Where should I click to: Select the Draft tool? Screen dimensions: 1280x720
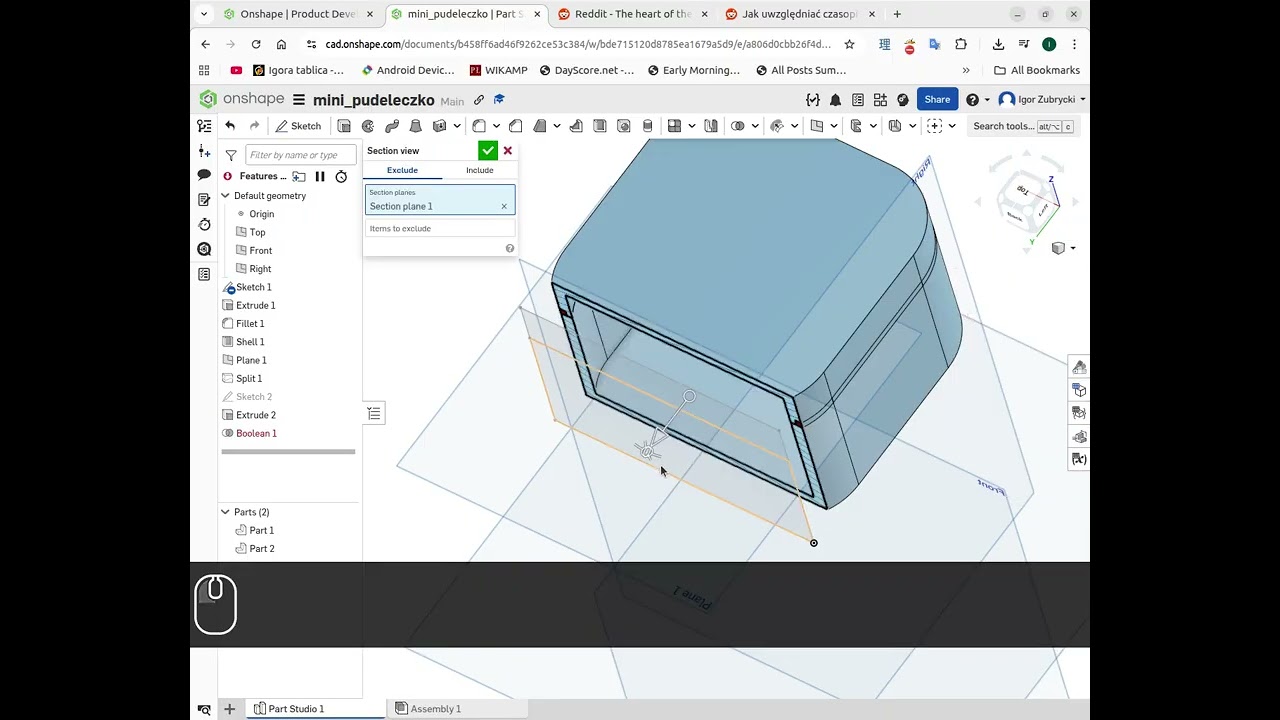(540, 126)
